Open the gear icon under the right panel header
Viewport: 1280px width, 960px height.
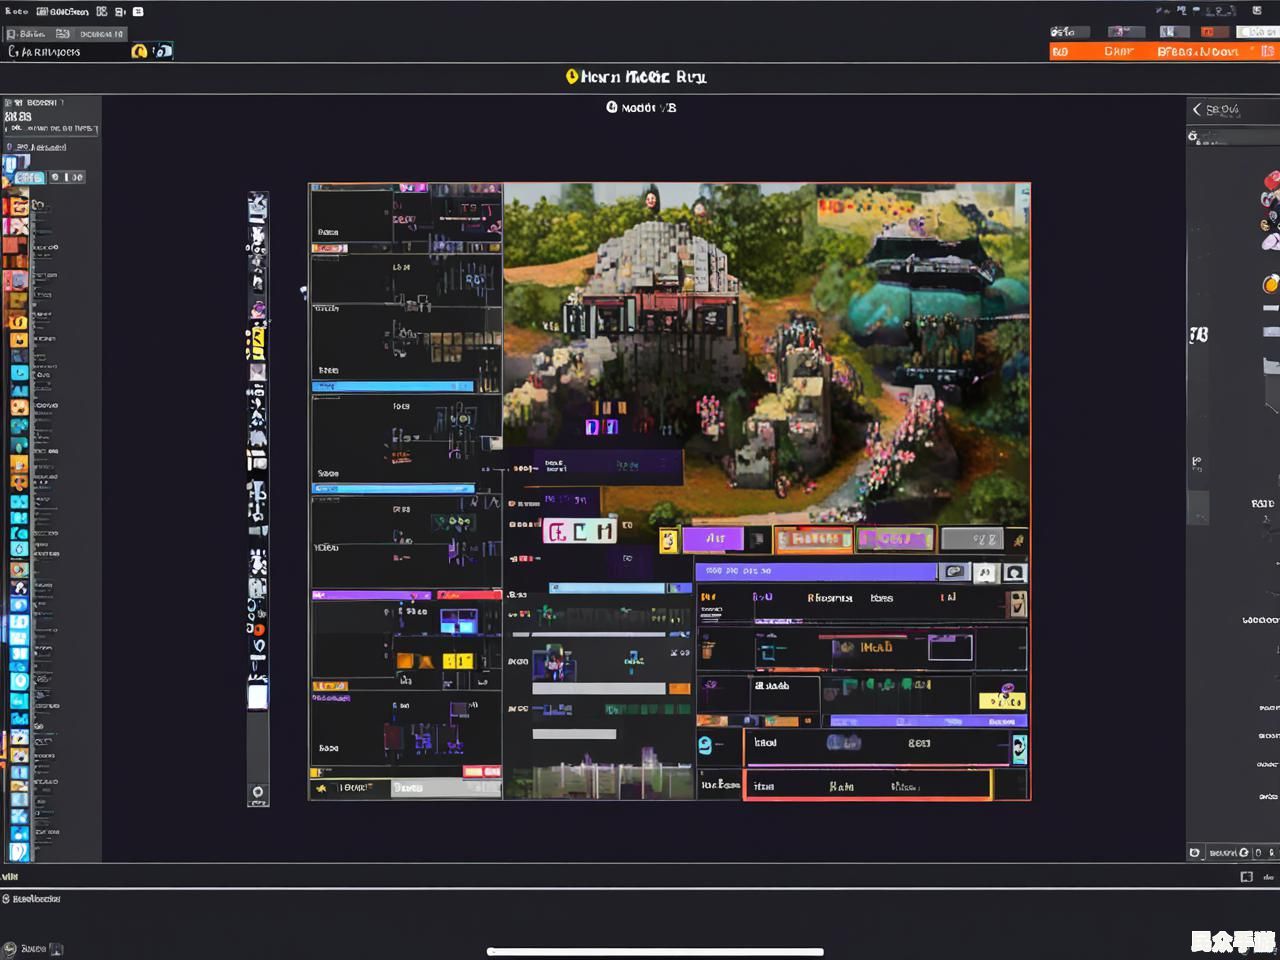[x=1193, y=136]
